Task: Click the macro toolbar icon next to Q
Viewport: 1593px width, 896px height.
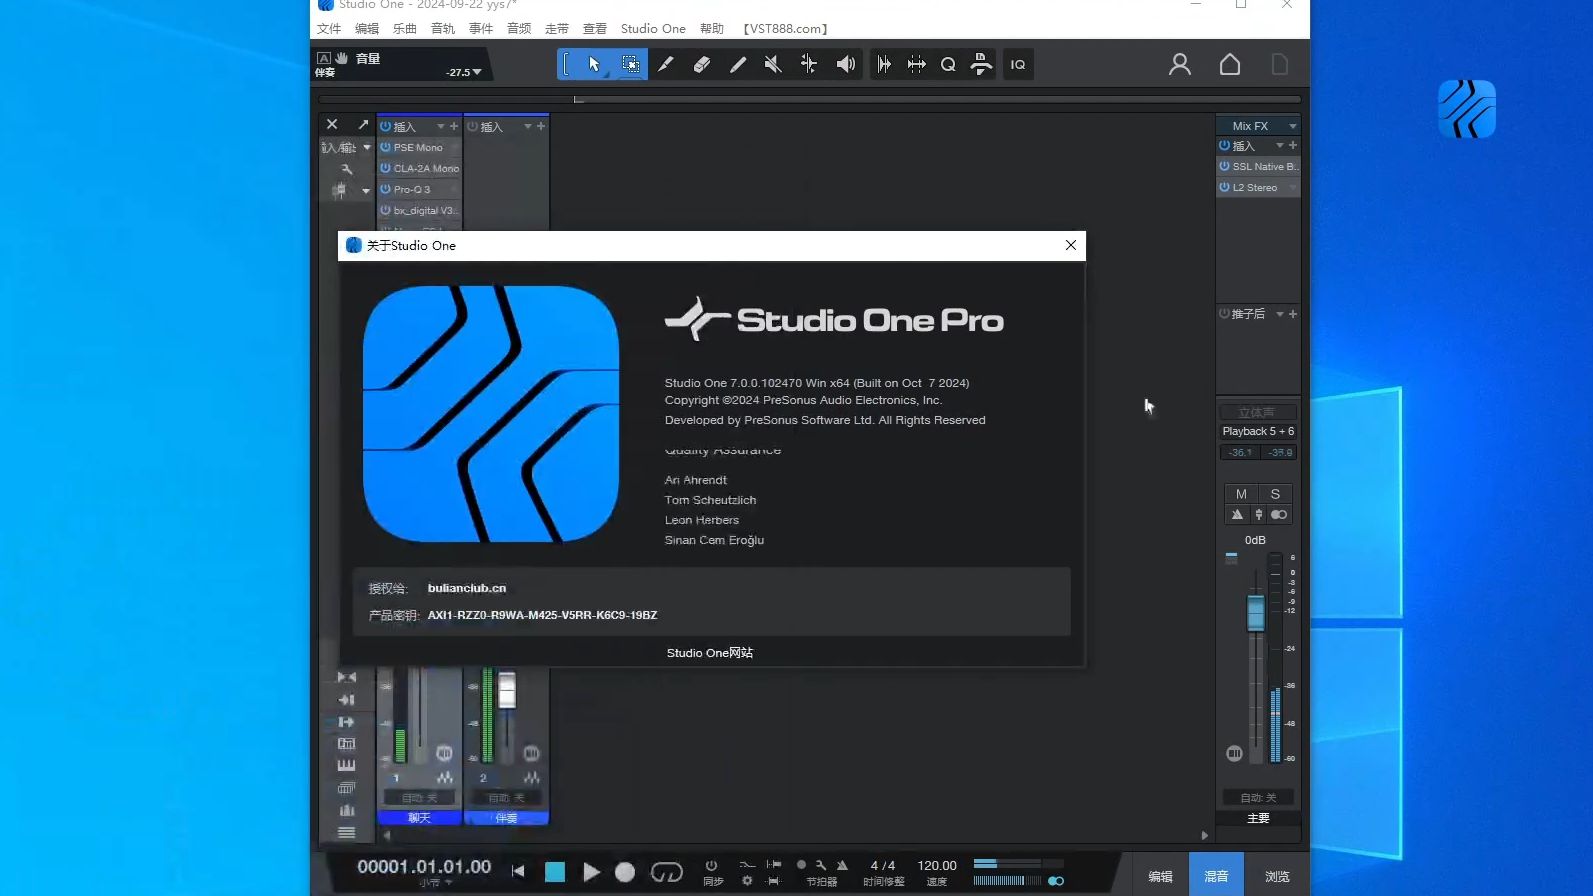Action: point(981,64)
